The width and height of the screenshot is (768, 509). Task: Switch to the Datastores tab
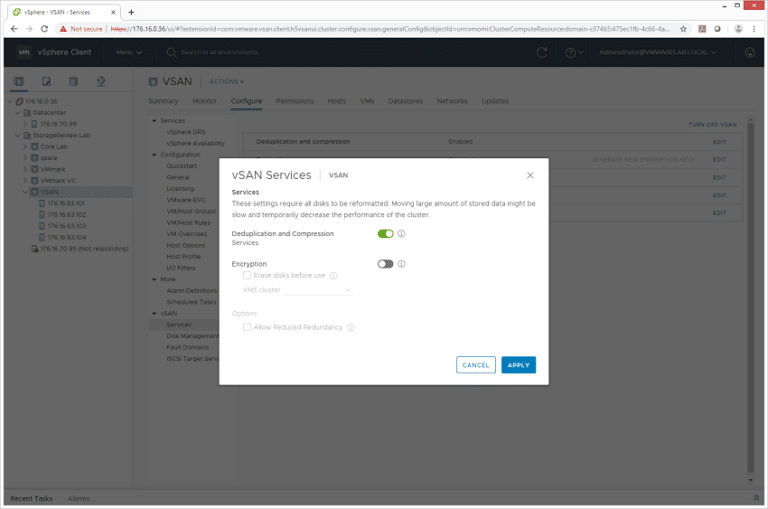pos(405,101)
